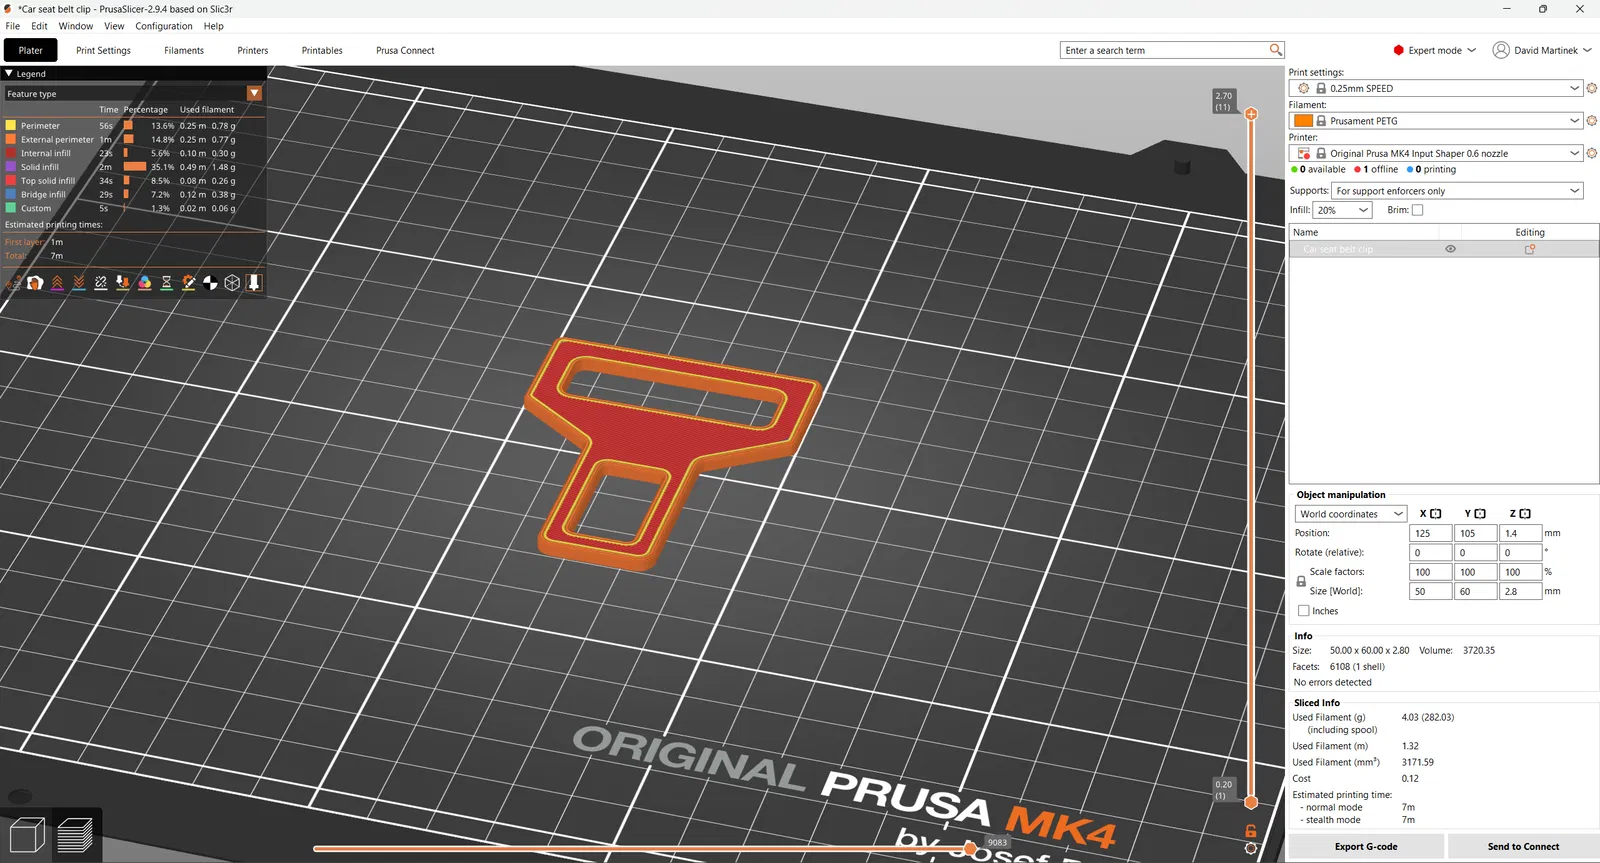This screenshot has height=863, width=1600.
Task: Mirror the object along the X axis
Action: pyautogui.click(x=1436, y=514)
